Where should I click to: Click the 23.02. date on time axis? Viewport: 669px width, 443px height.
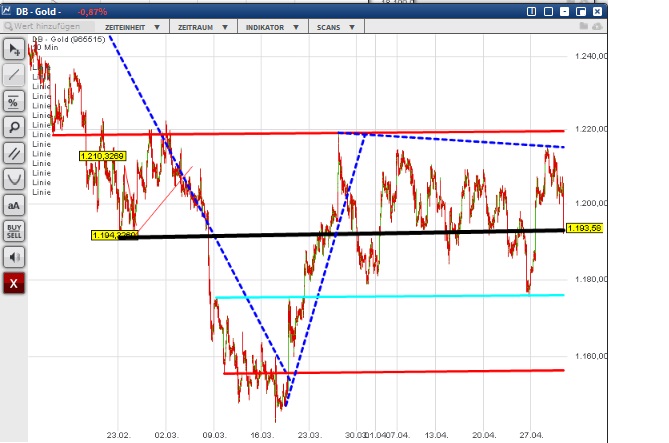119,435
